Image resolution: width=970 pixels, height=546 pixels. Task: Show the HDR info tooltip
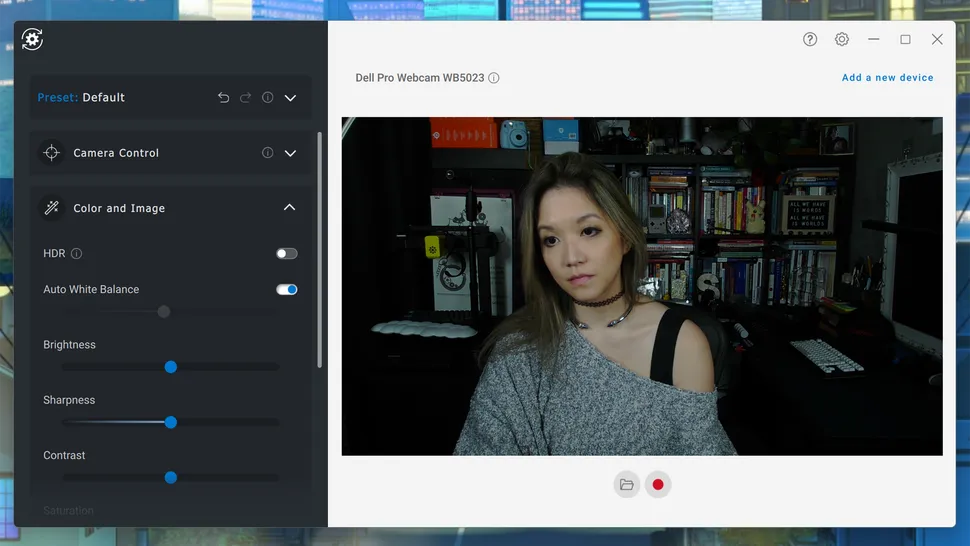coord(77,254)
